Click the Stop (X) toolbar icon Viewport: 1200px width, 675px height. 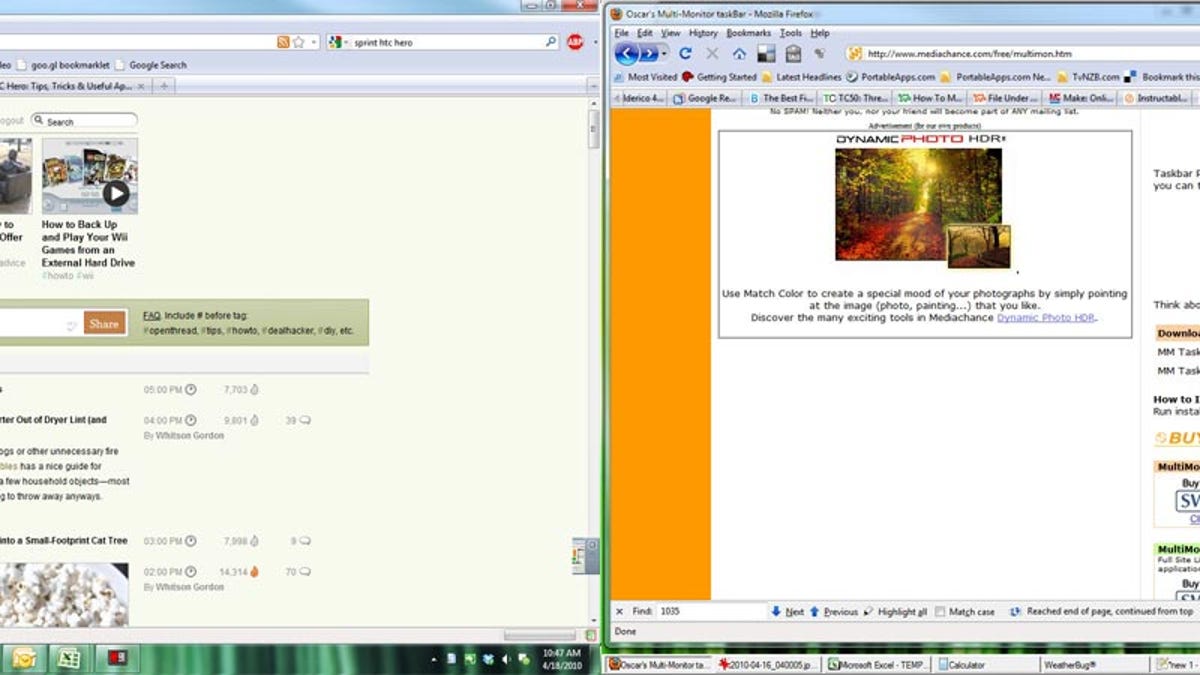coord(712,53)
